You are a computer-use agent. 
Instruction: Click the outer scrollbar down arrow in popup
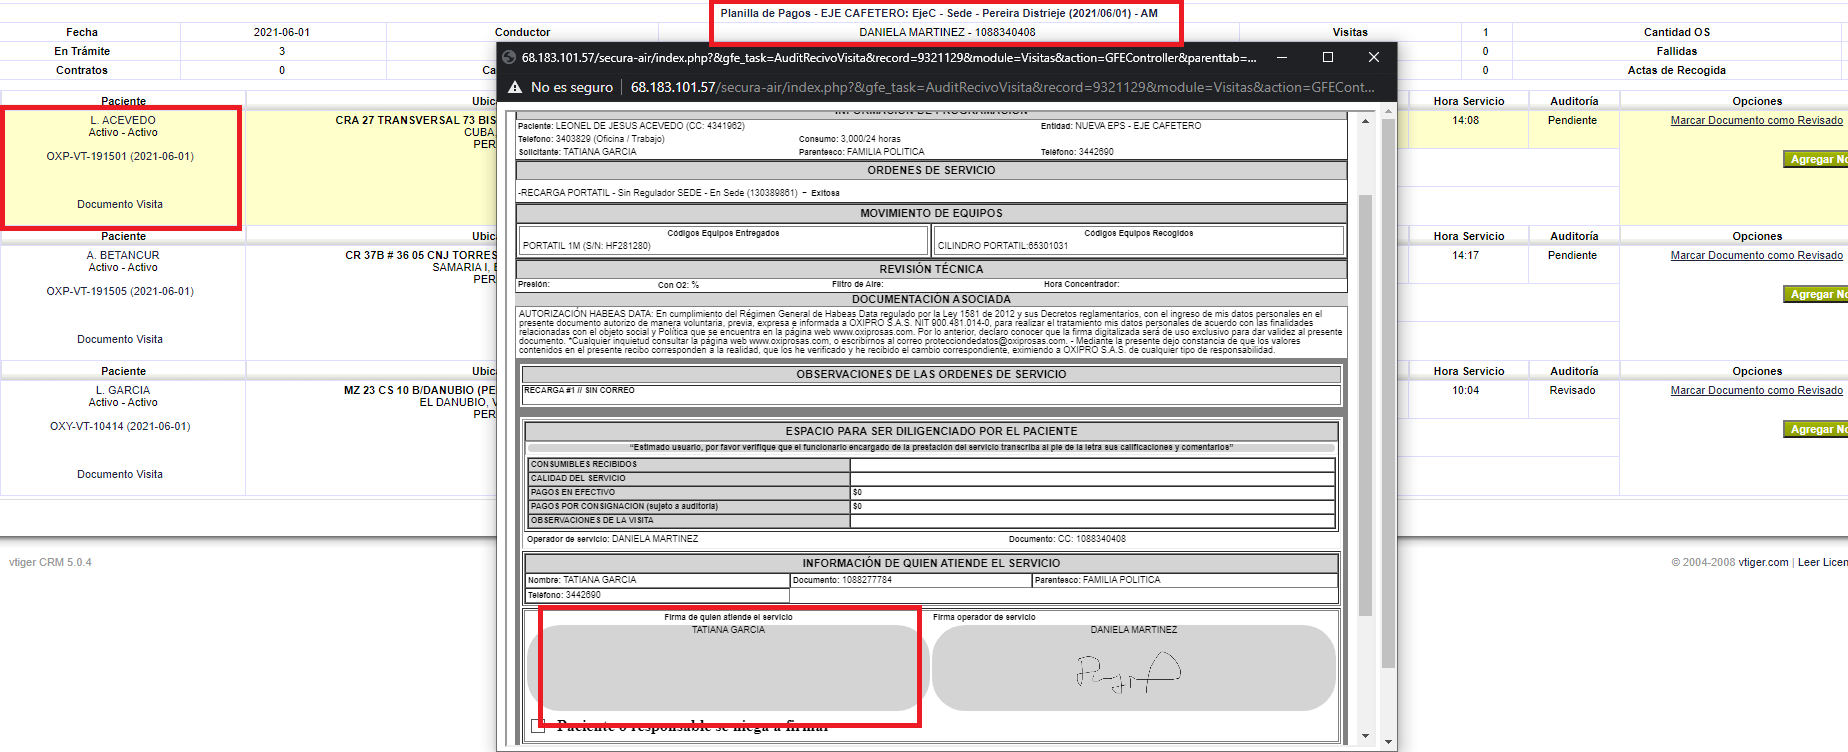pyautogui.click(x=1388, y=742)
